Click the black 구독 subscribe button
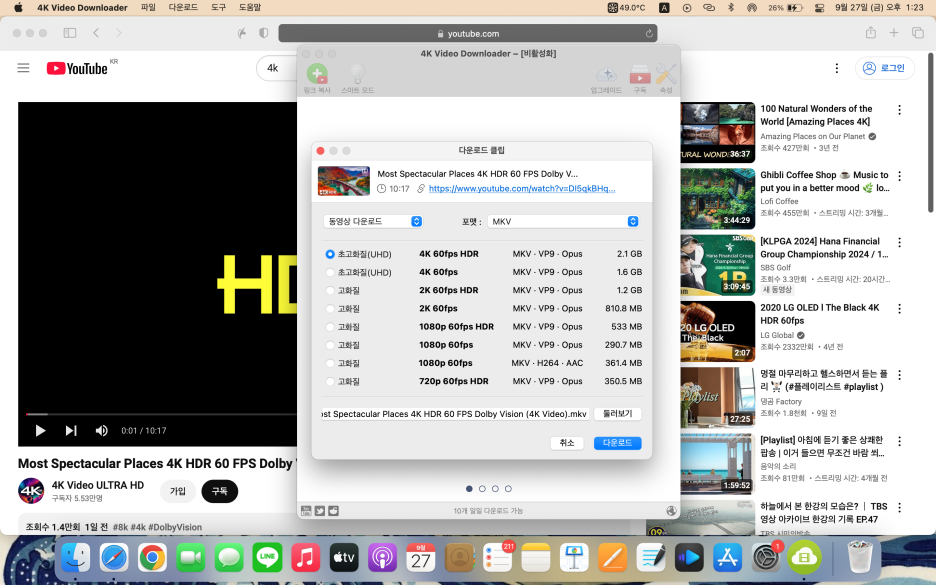This screenshot has height=585, width=936. pos(220,491)
